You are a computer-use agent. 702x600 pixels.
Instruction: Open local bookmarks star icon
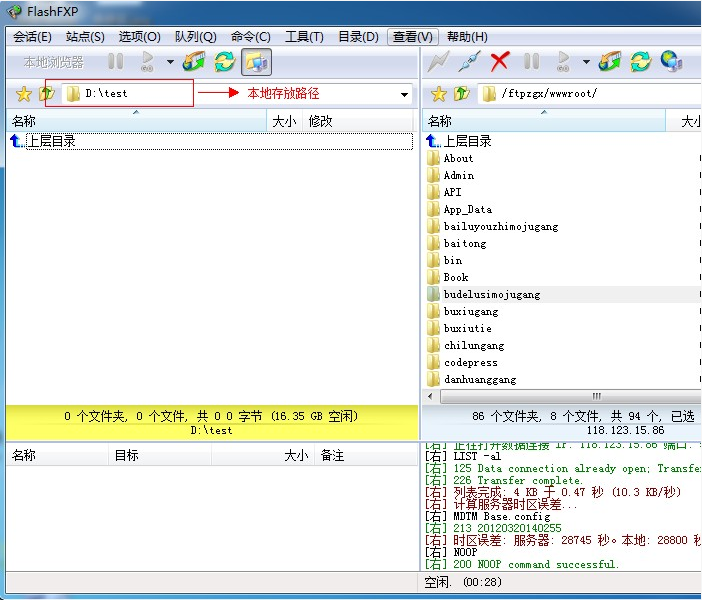tap(24, 94)
